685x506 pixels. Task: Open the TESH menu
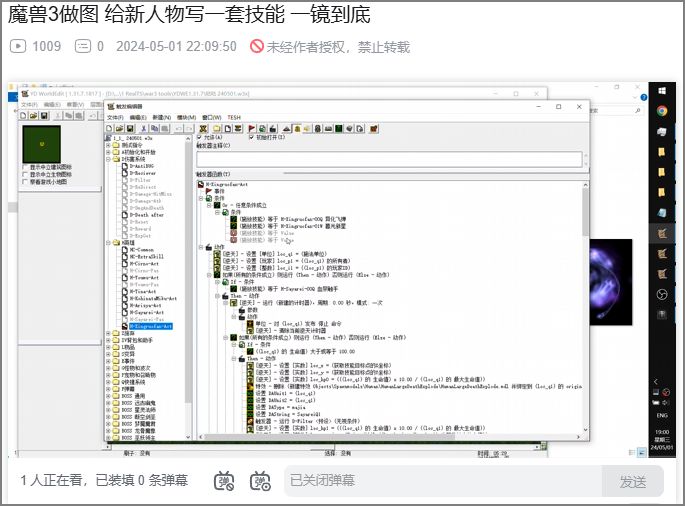[234, 117]
